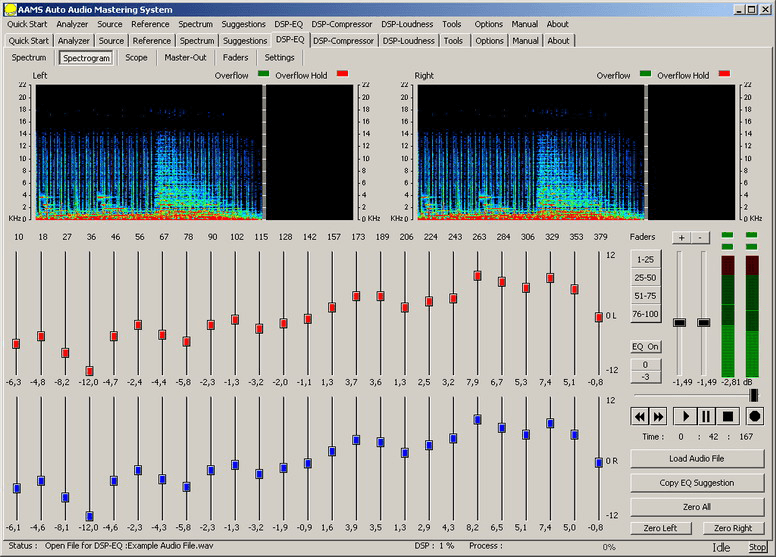The width and height of the screenshot is (776, 557).
Task: Click the red left fader for band 10
Action: pyautogui.click(x=16, y=344)
